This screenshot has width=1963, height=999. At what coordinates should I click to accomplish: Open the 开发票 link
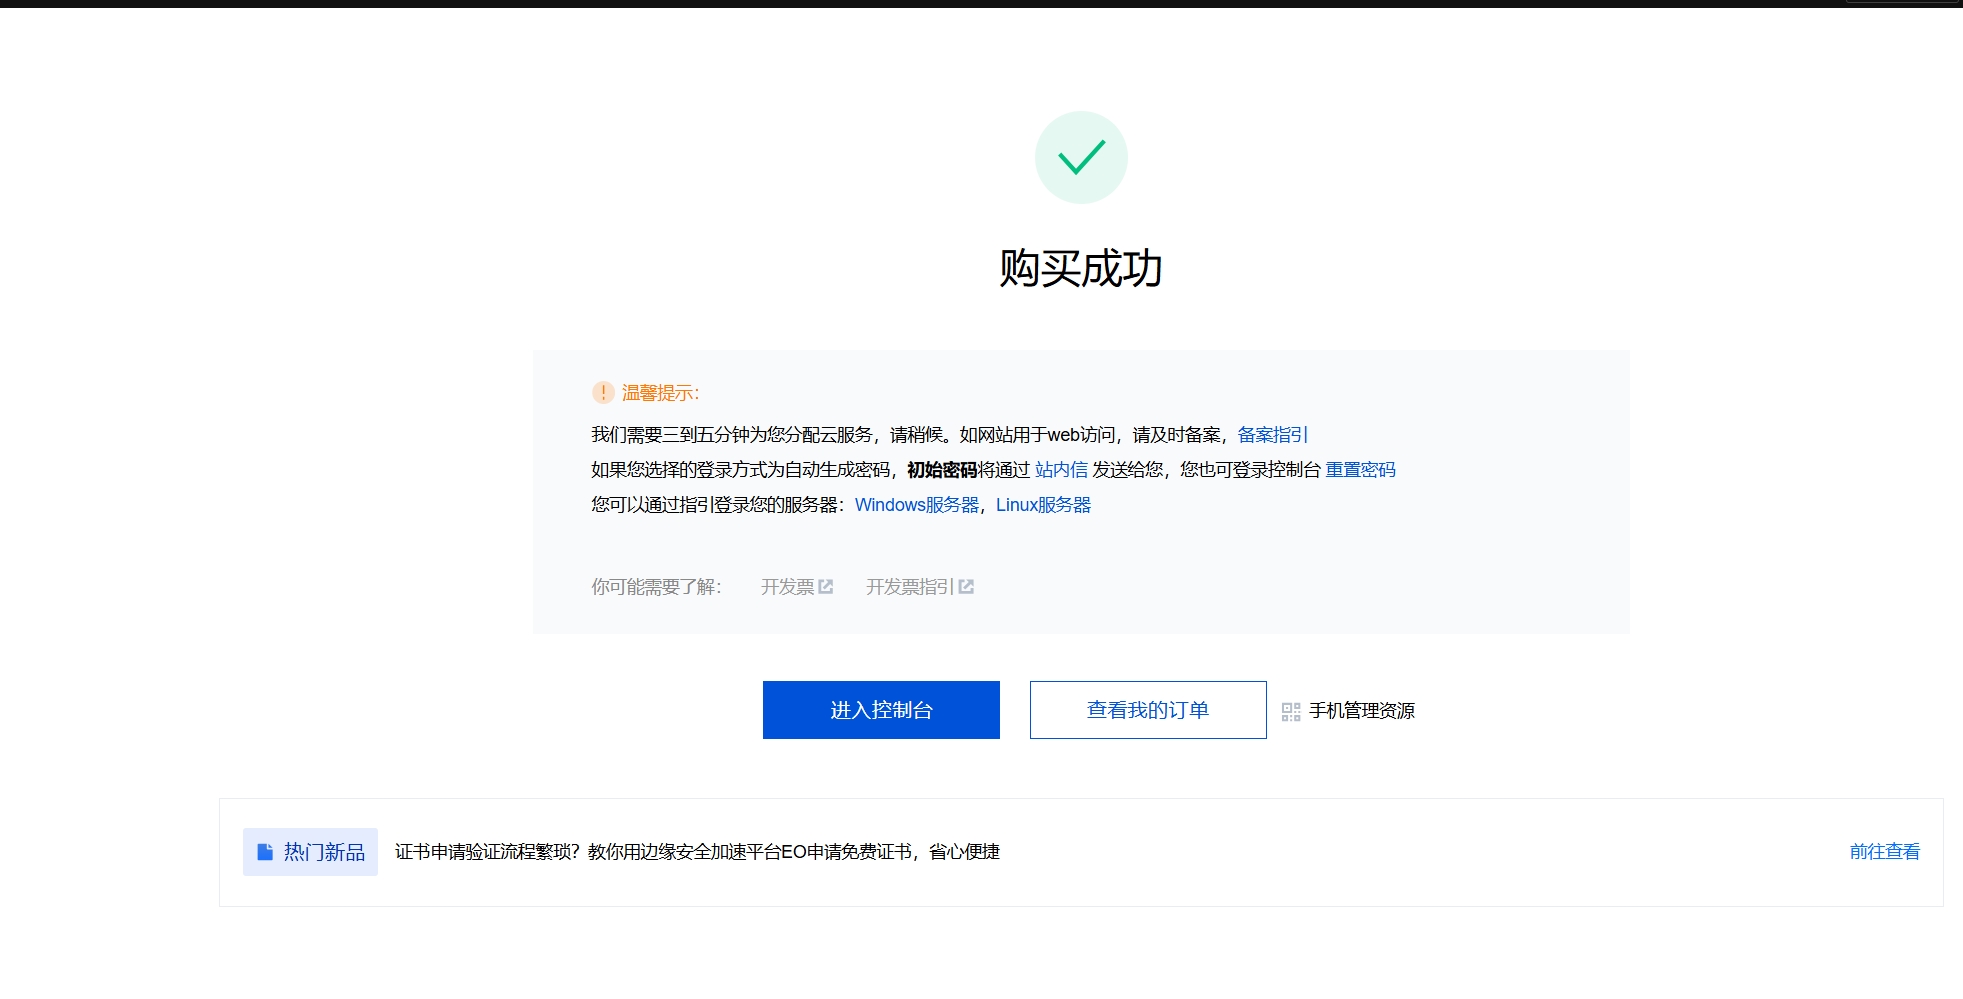coord(788,587)
